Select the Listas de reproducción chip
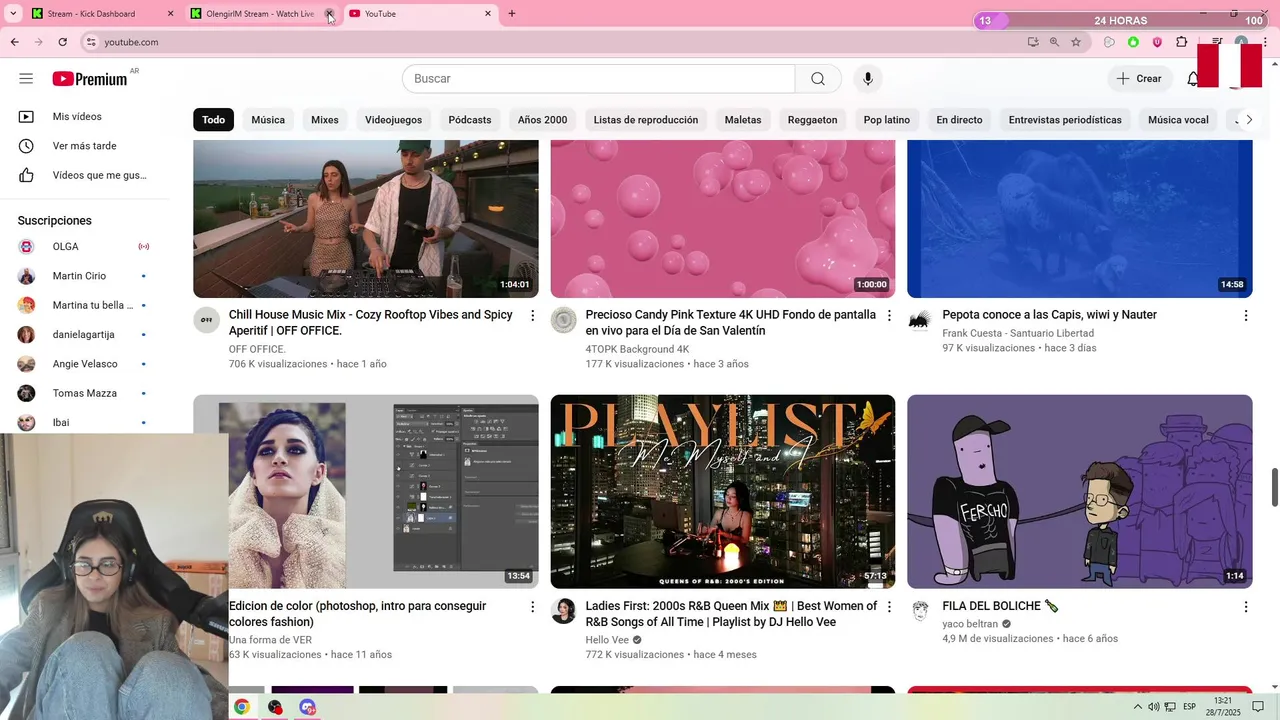Image resolution: width=1280 pixels, height=720 pixels. [646, 120]
